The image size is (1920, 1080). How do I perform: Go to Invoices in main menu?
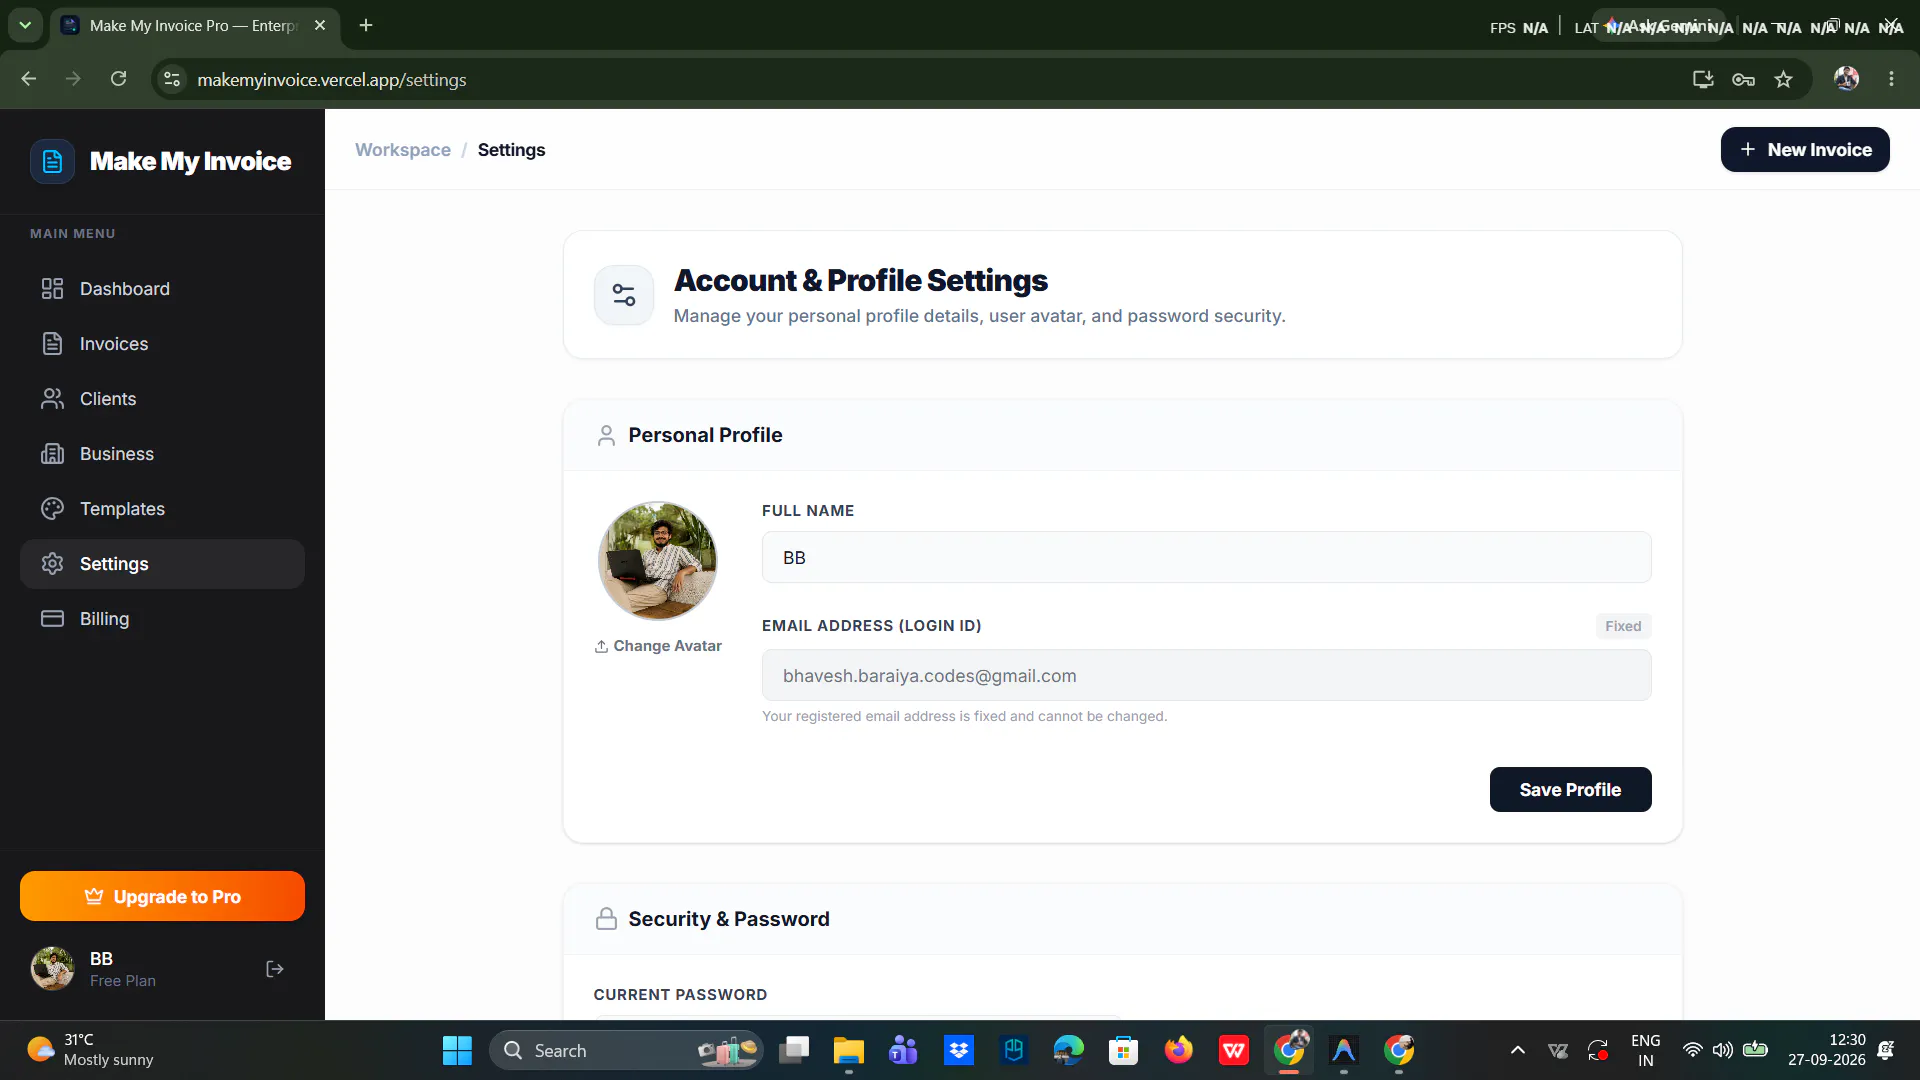click(162, 344)
